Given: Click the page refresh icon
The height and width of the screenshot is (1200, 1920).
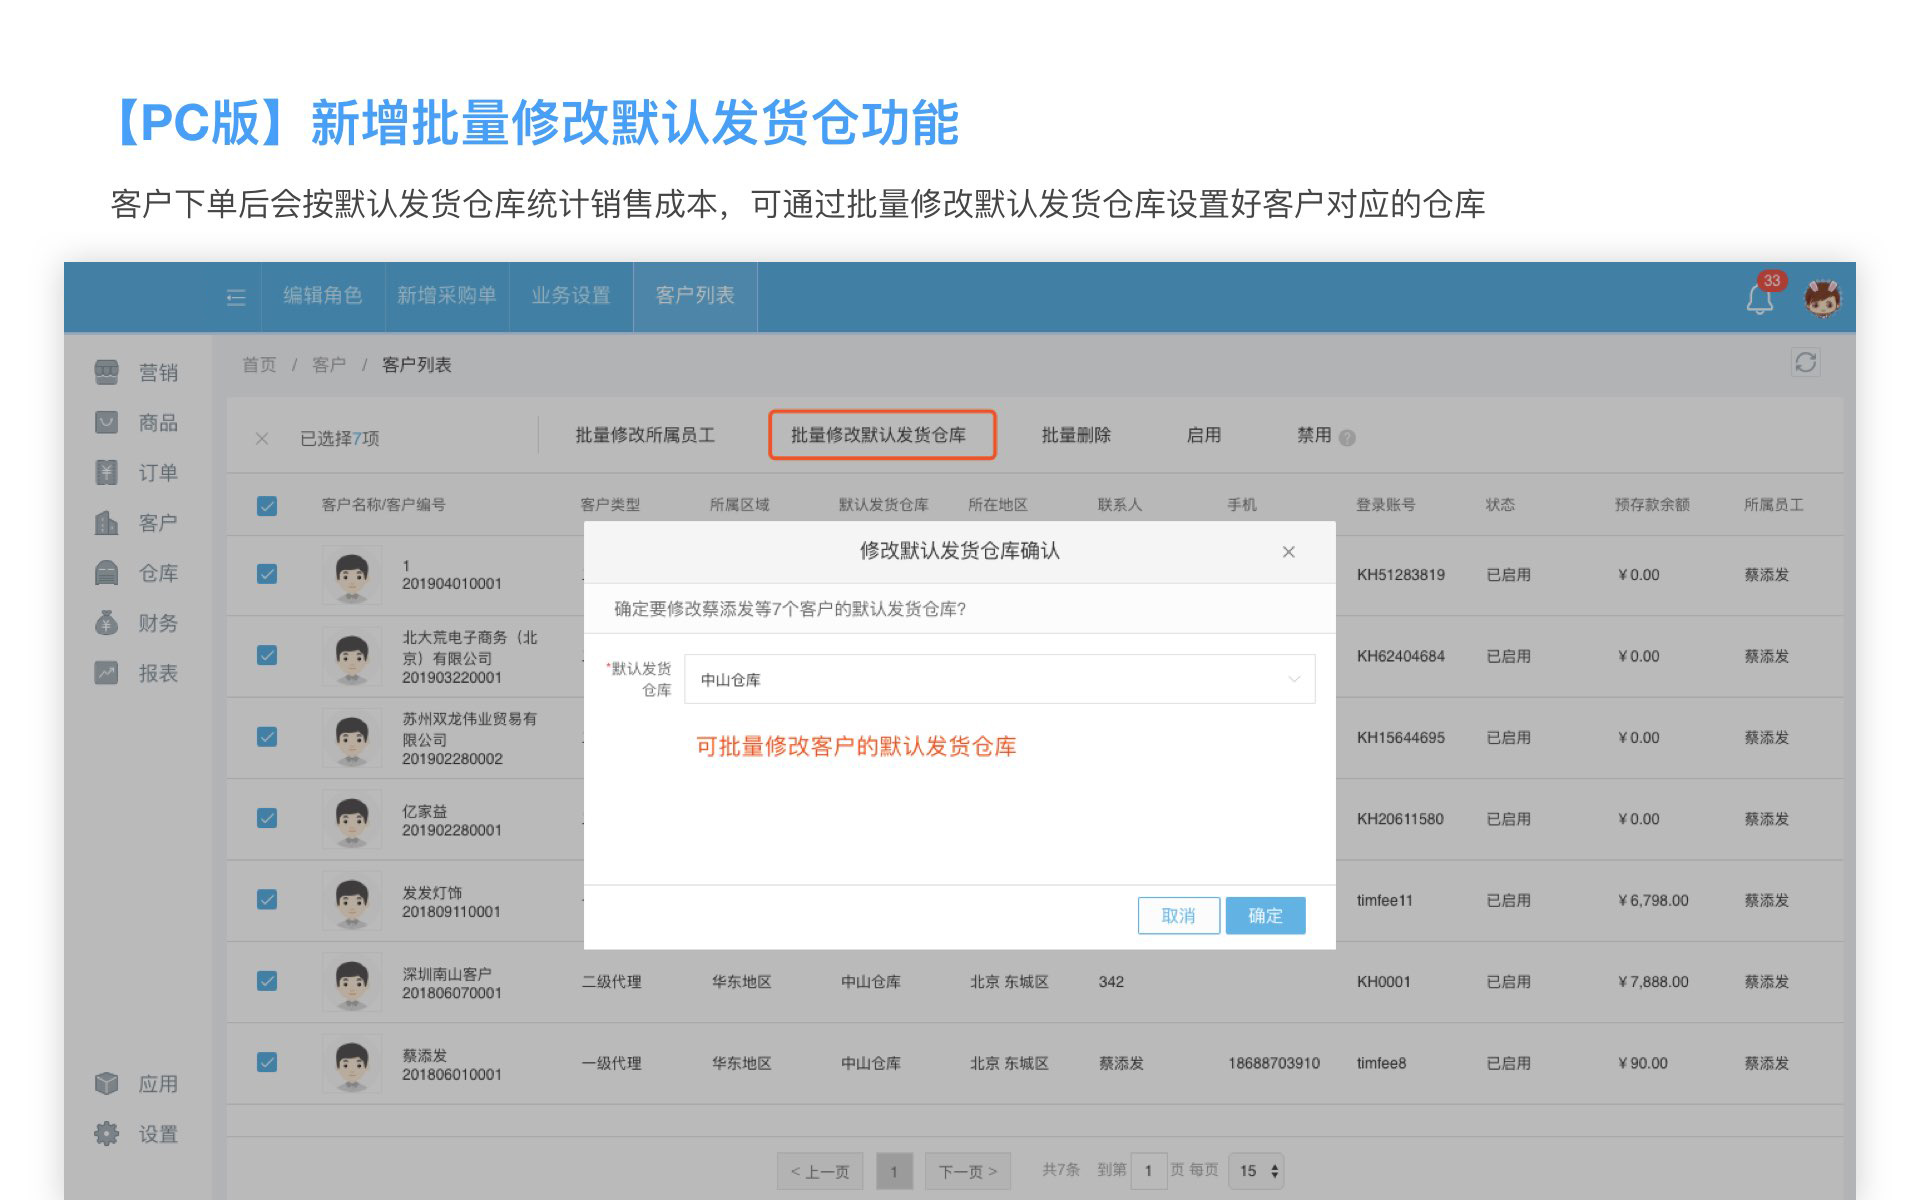Looking at the screenshot, I should click(1805, 362).
